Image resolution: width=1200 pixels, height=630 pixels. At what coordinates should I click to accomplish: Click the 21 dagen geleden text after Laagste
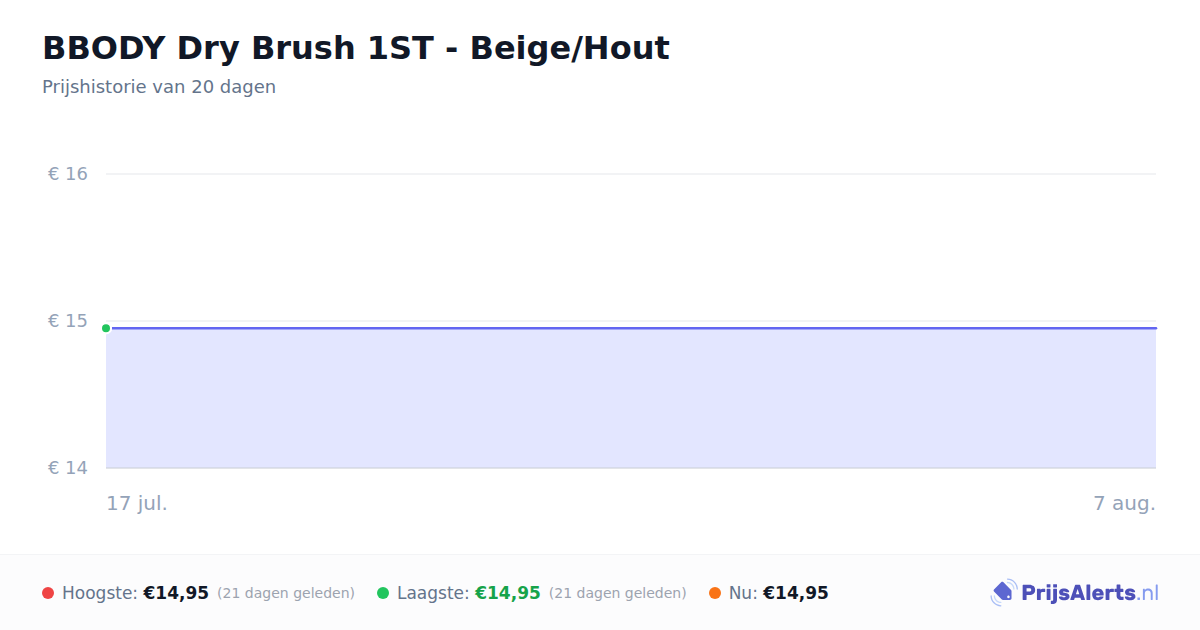(618, 593)
